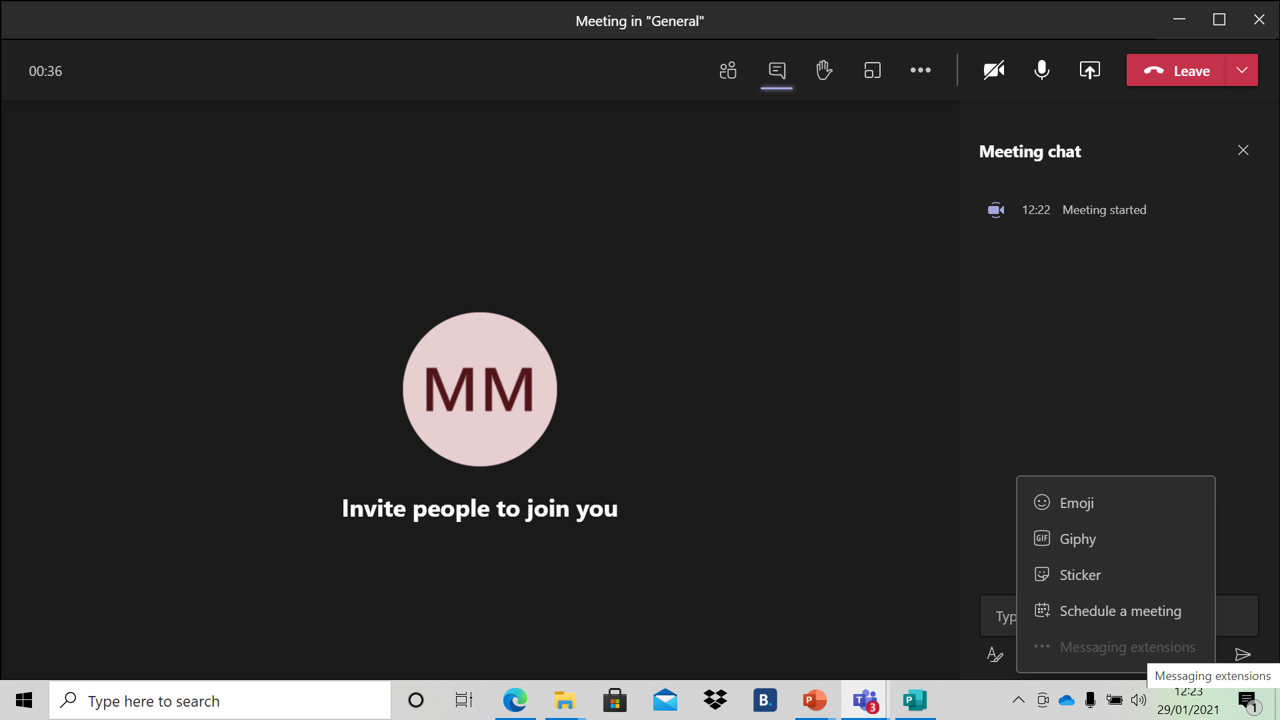Open the B app icon on taskbar
This screenshot has width=1280, height=720.
[x=765, y=700]
